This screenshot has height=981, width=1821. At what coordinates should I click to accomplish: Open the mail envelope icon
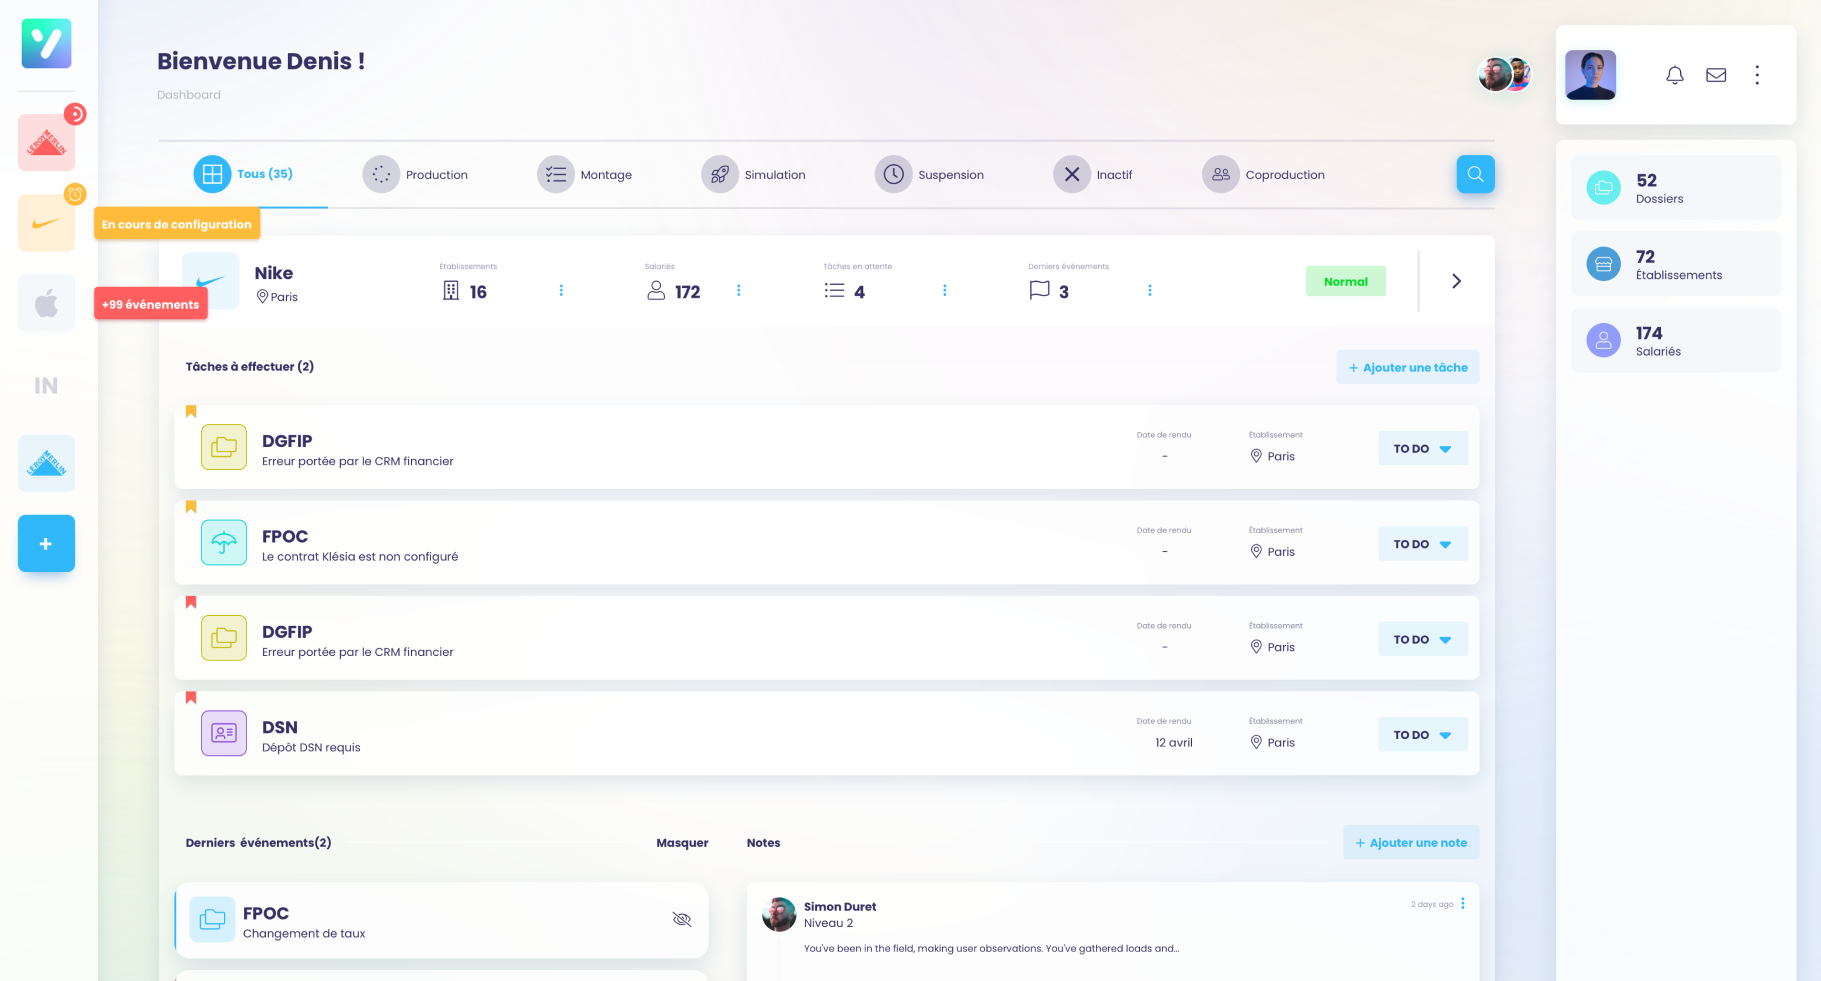pos(1716,75)
